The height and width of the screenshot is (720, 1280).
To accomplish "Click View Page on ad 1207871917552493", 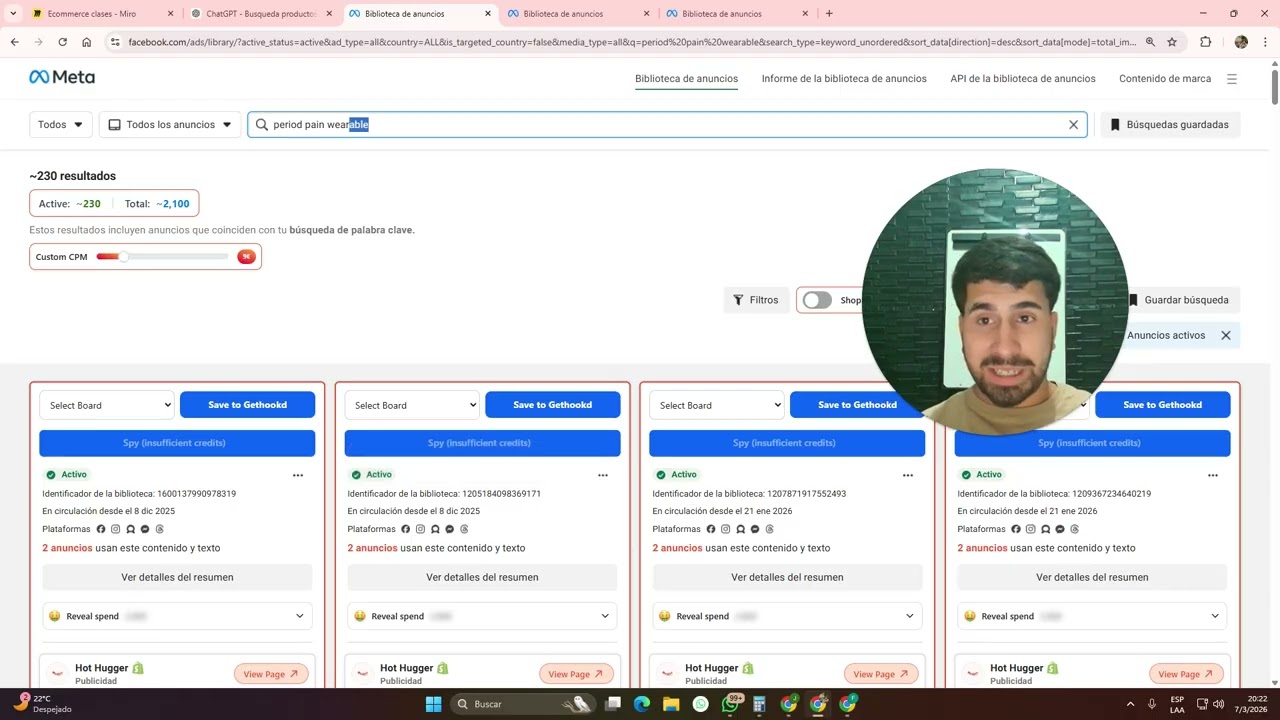I will click(x=881, y=674).
